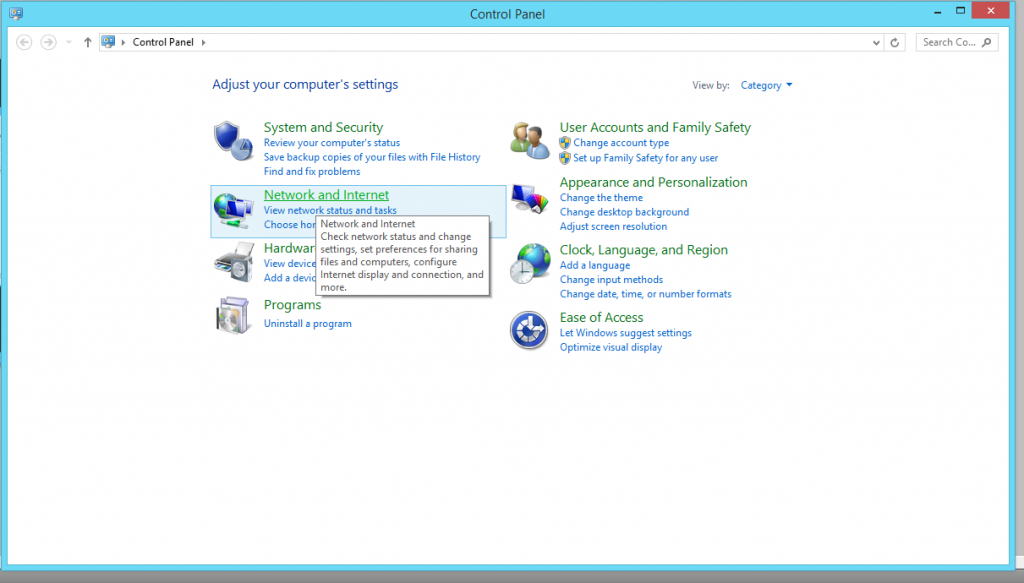
Task: Open the Network and Internet heading
Action: coord(326,195)
